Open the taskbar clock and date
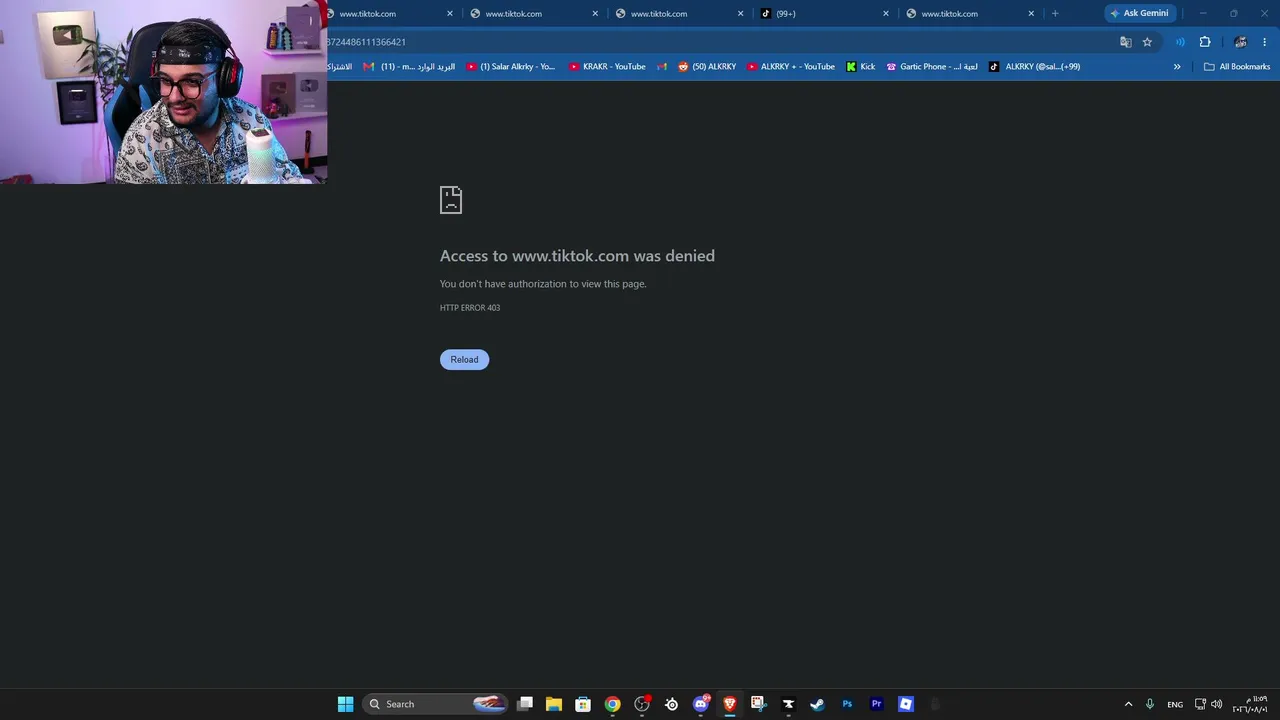1280x720 pixels. pos(1250,704)
